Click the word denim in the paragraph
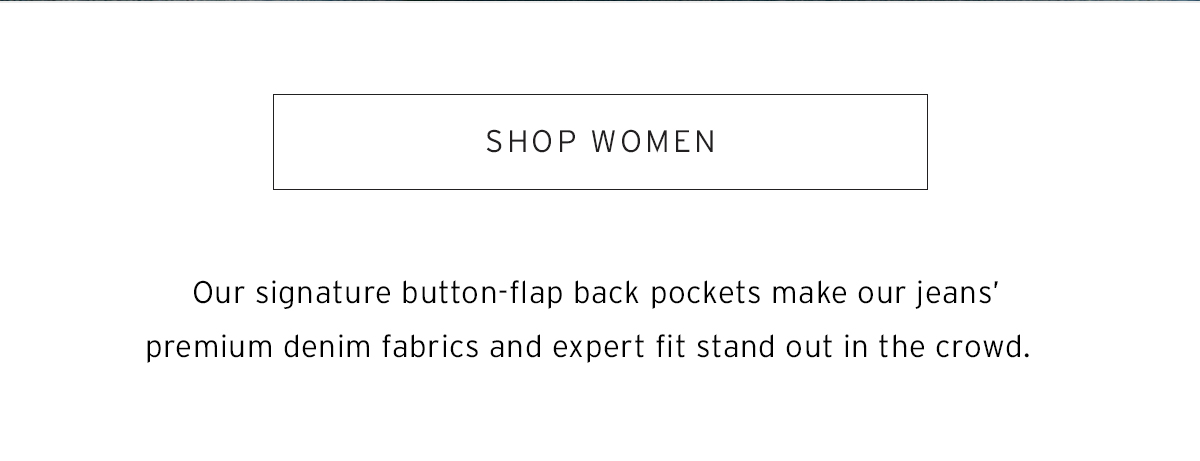 pyautogui.click(x=326, y=350)
